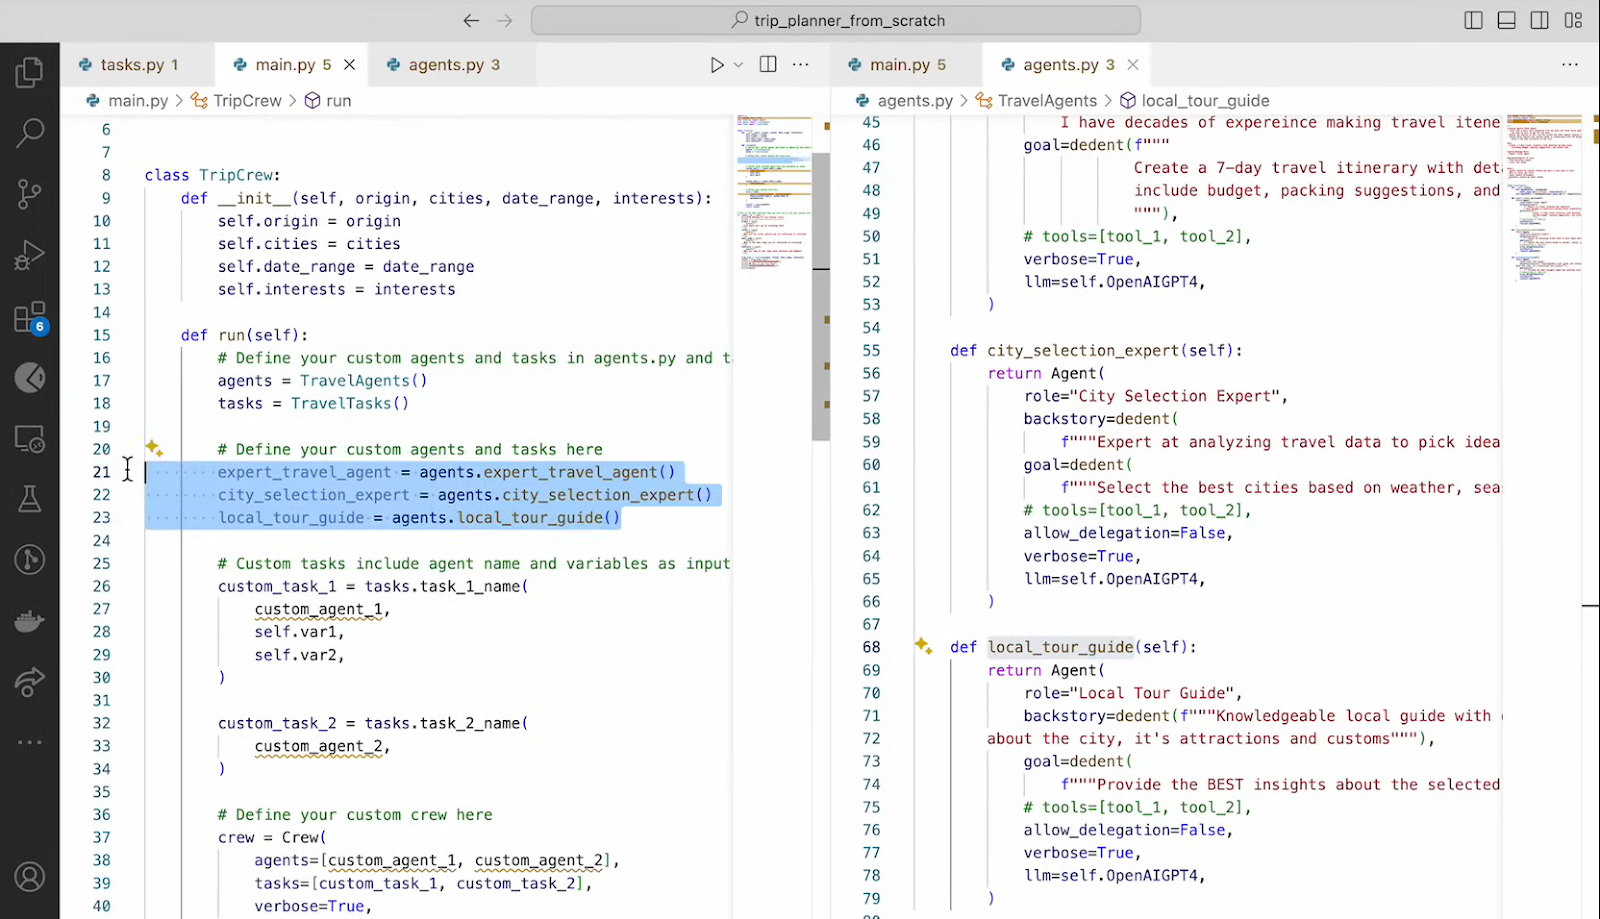Click 'self.interests = interests' line
This screenshot has width=1600, height=919.
[336, 289]
